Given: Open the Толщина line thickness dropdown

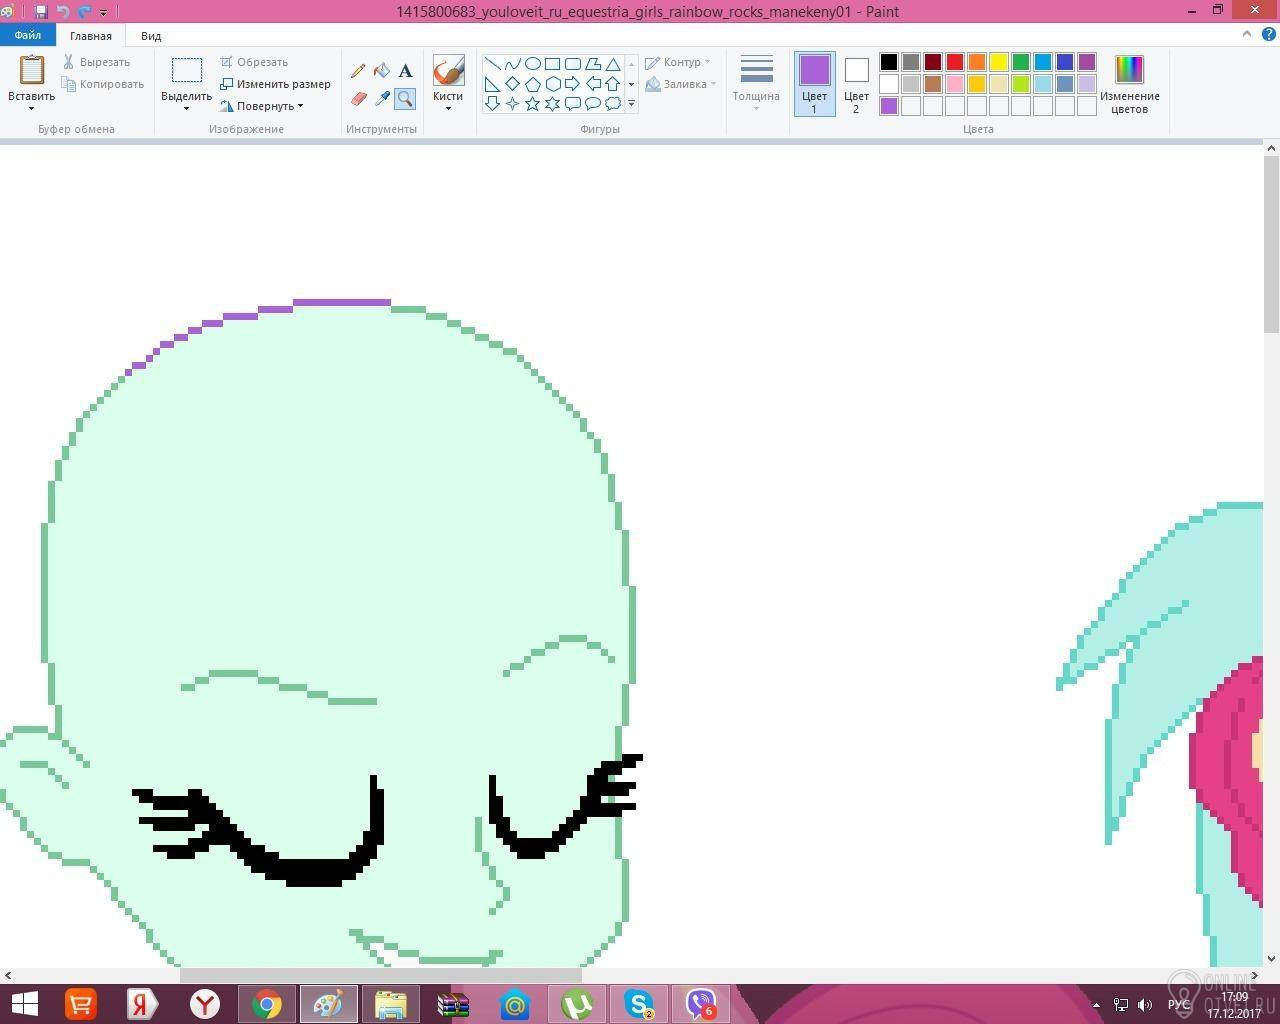Looking at the screenshot, I should 756,84.
